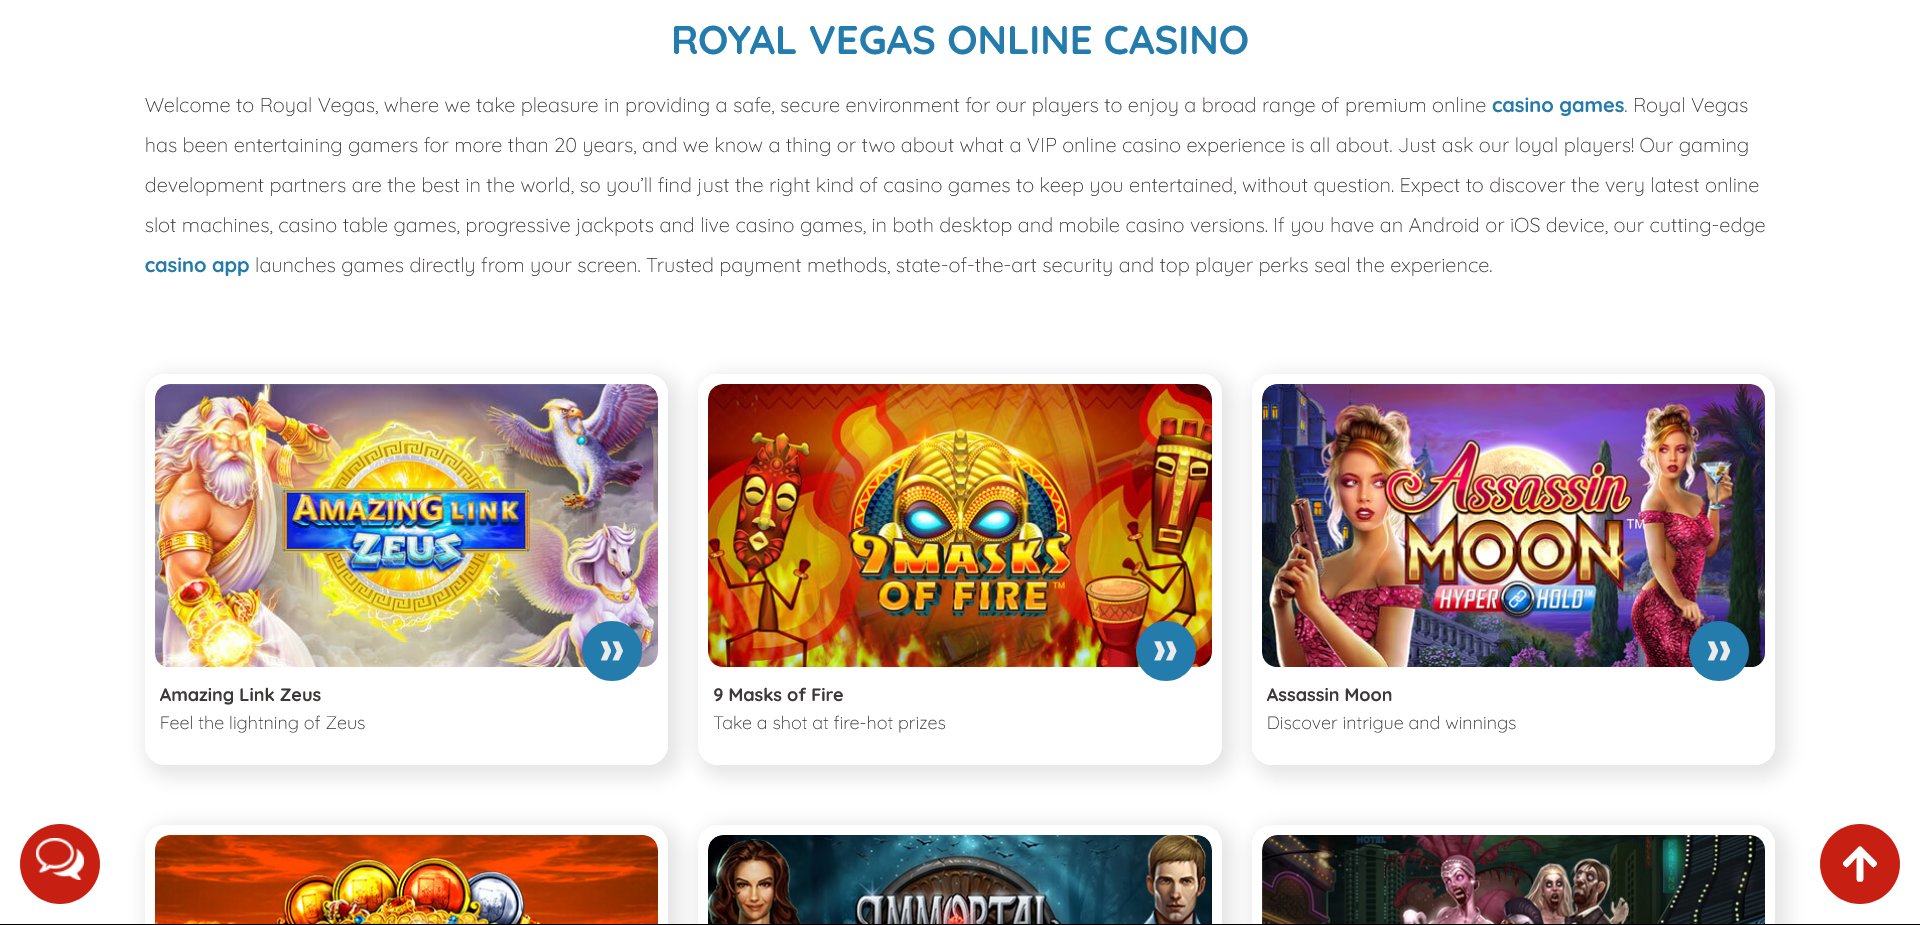Click the 'Royal Vegas Online Casino' heading
The width and height of the screenshot is (1920, 925).
tap(960, 40)
